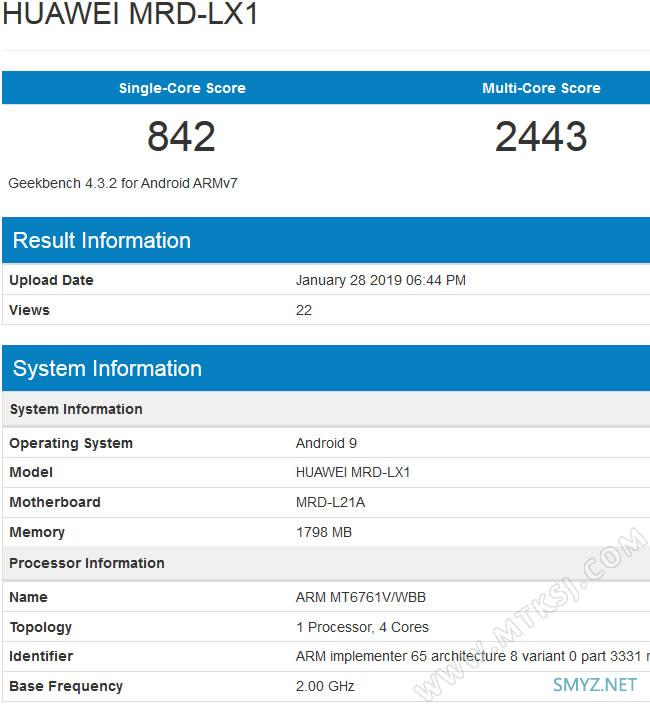Click the ARM implementer 65 identifier value
The width and height of the screenshot is (650, 704).
473,656
